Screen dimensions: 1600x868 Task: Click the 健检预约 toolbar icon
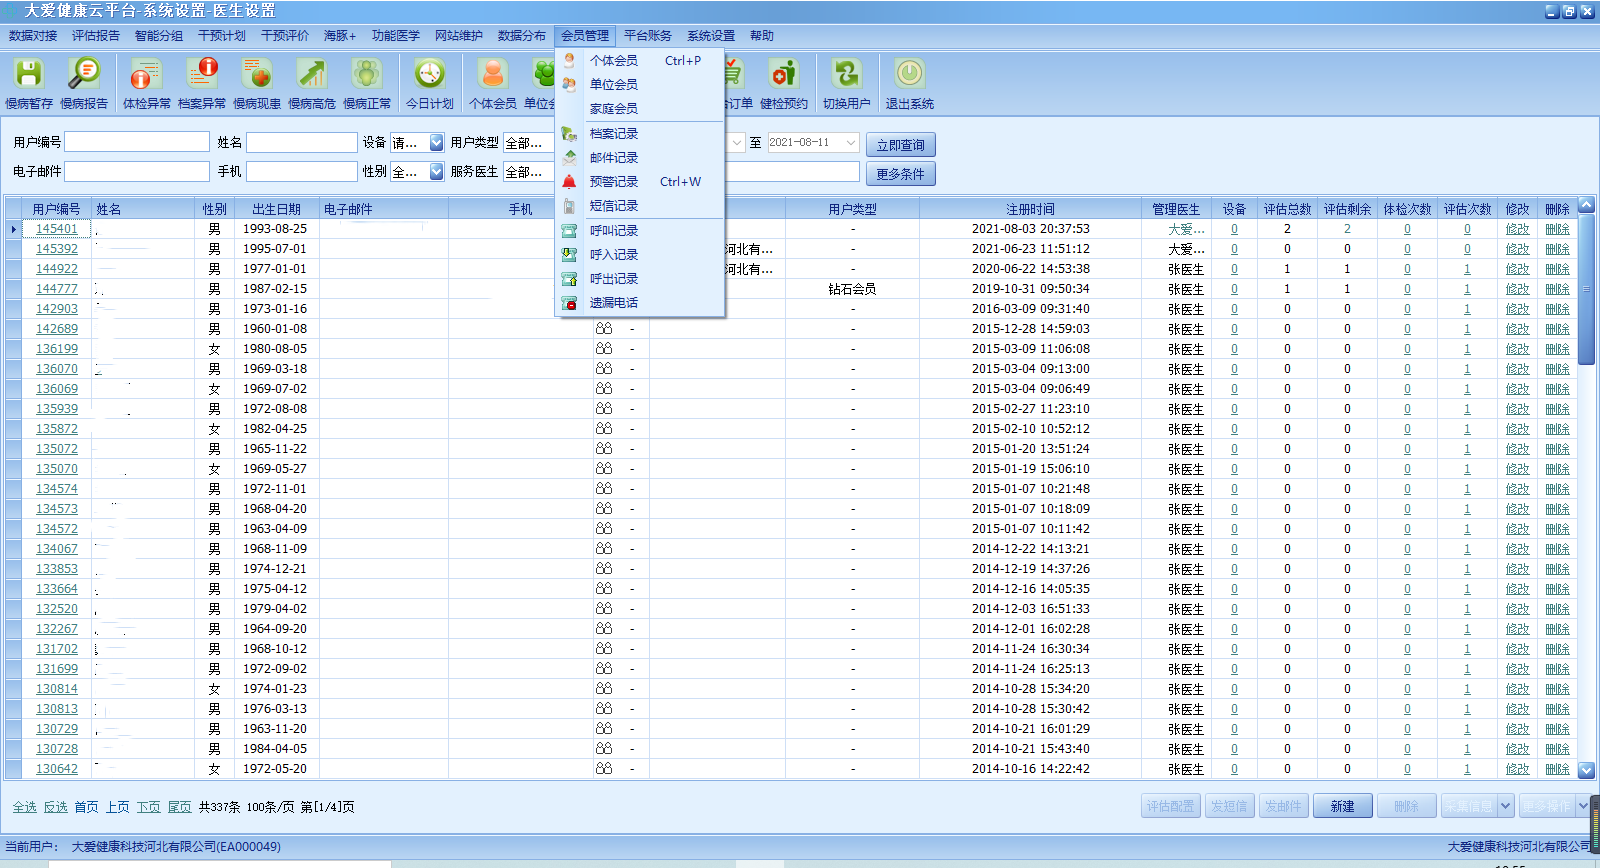click(783, 75)
